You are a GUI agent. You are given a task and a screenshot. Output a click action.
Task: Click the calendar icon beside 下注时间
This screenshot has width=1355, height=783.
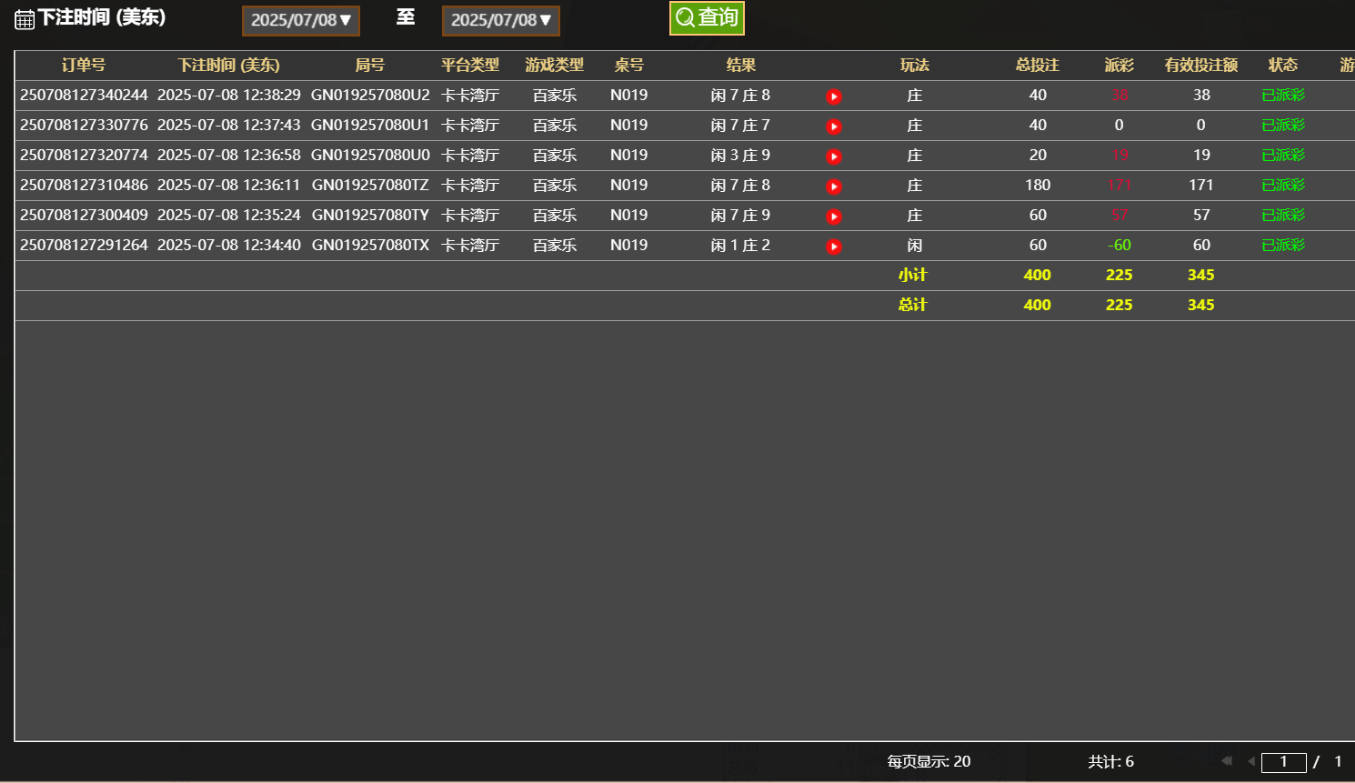(x=24, y=20)
